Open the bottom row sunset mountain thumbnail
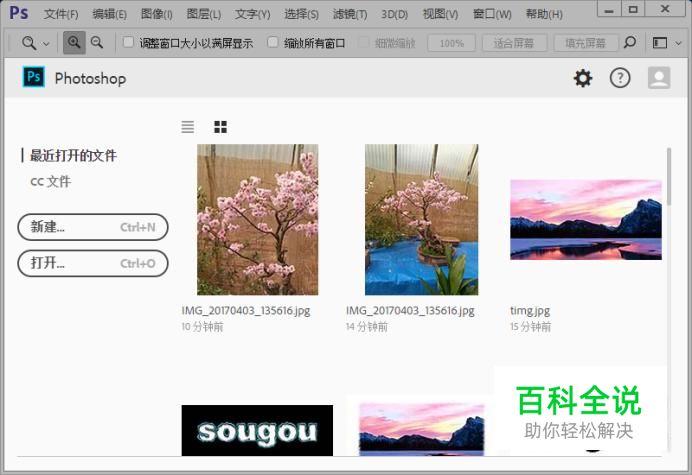Viewport: 692px width, 475px height. pyautogui.click(x=421, y=429)
